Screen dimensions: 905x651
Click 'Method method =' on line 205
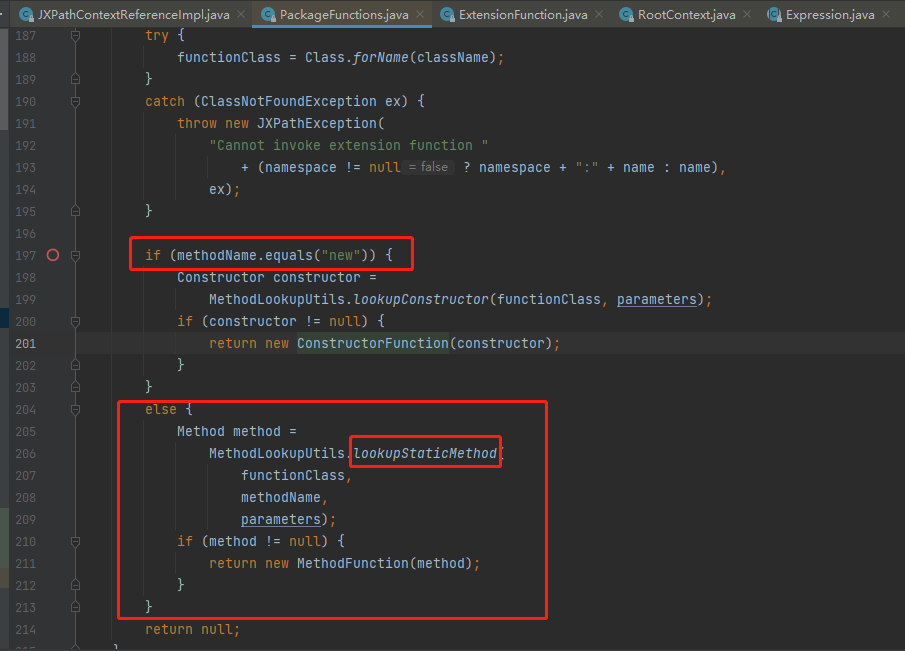pos(237,432)
